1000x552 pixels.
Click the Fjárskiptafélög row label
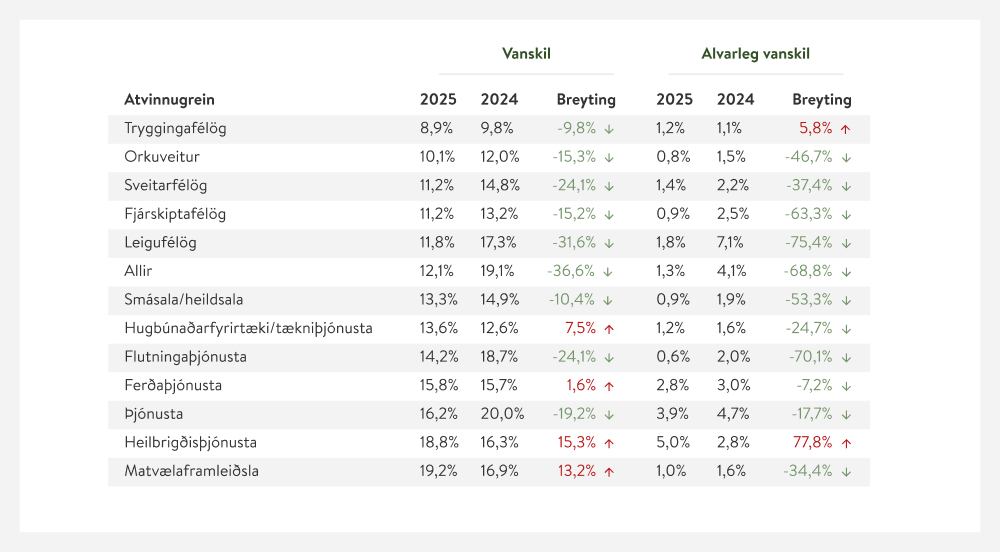coord(175,214)
